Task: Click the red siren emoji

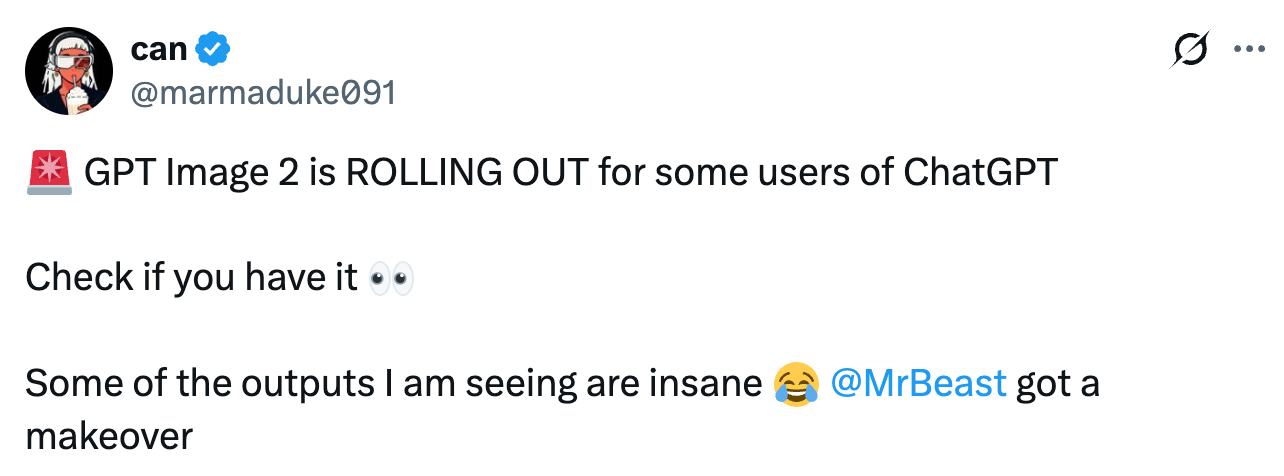Action: 49,173
